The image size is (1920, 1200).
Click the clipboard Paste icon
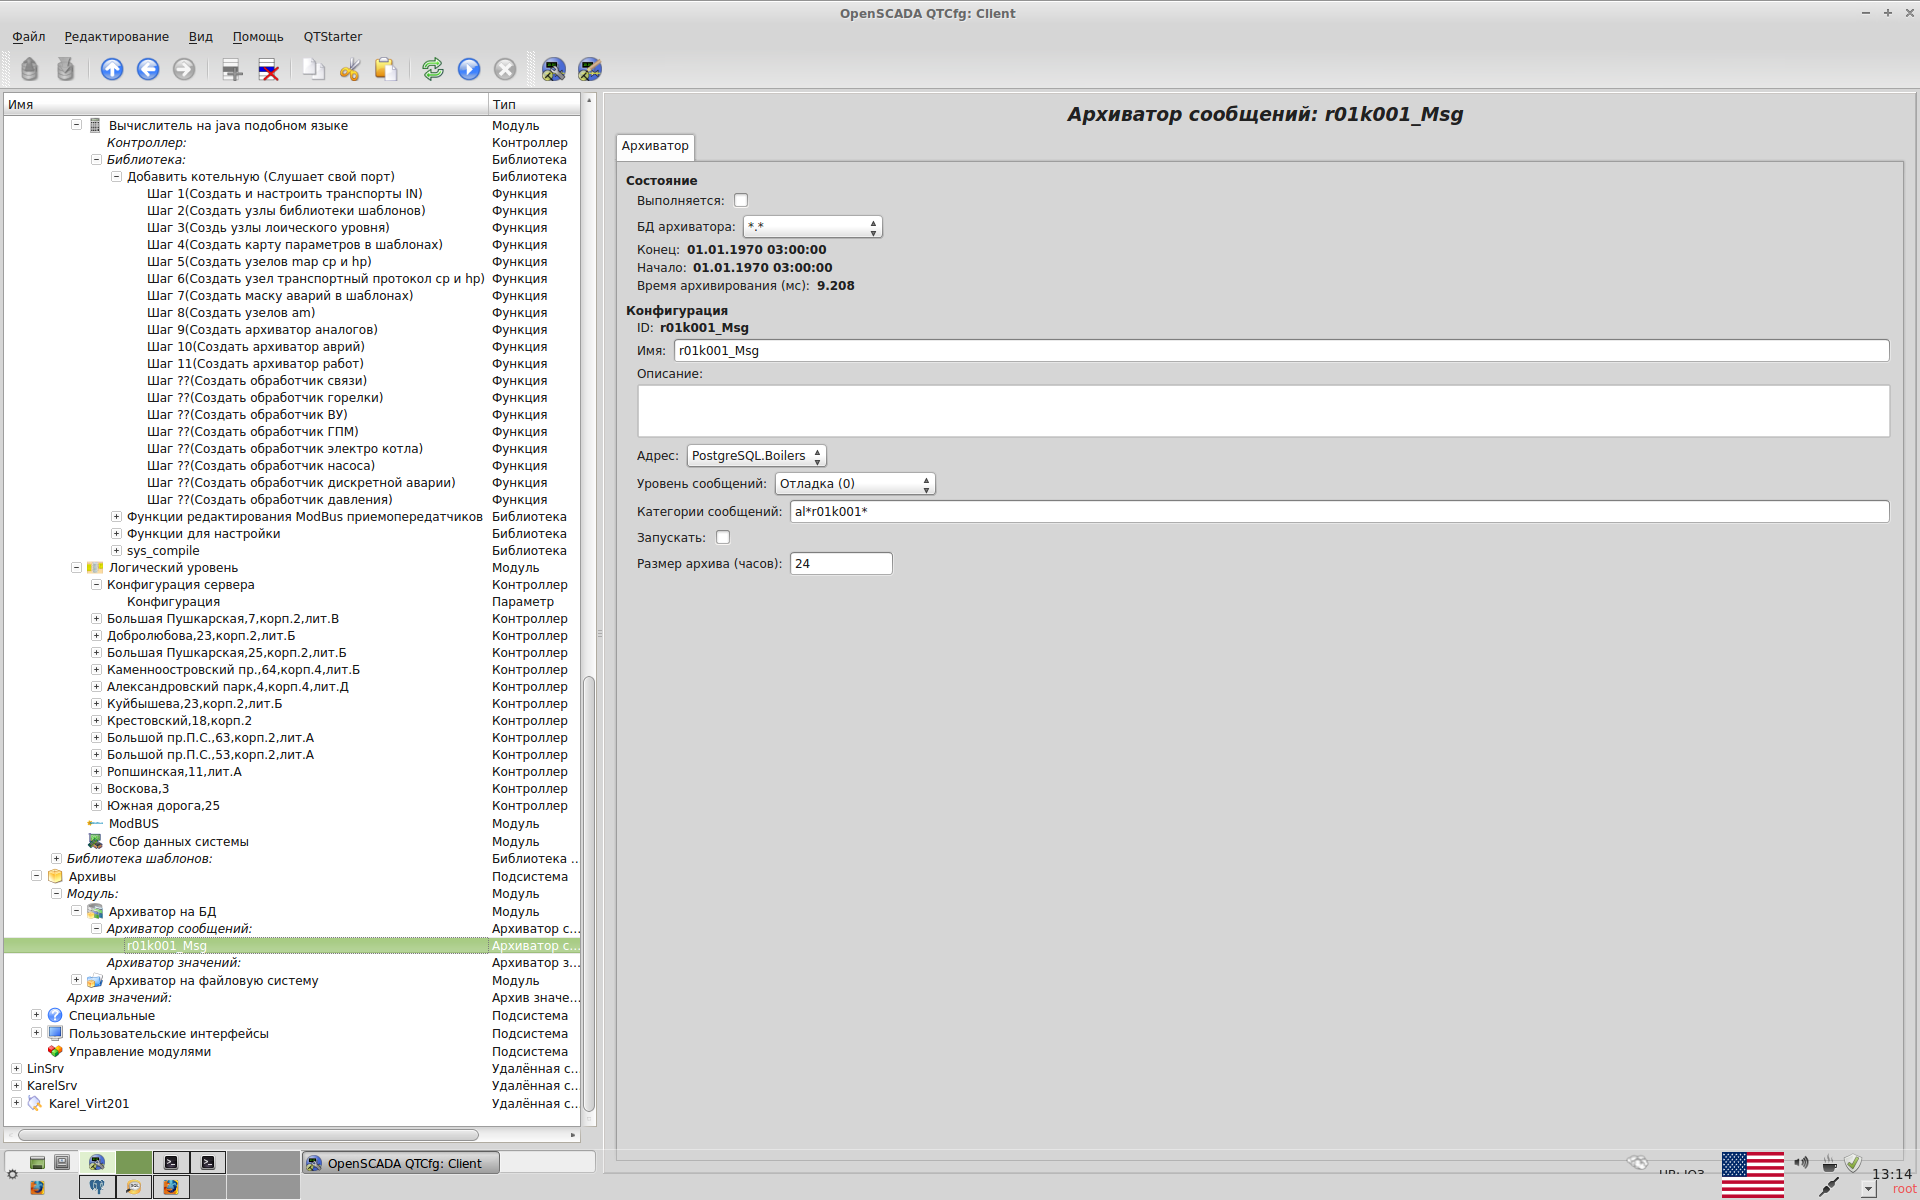pos(385,69)
